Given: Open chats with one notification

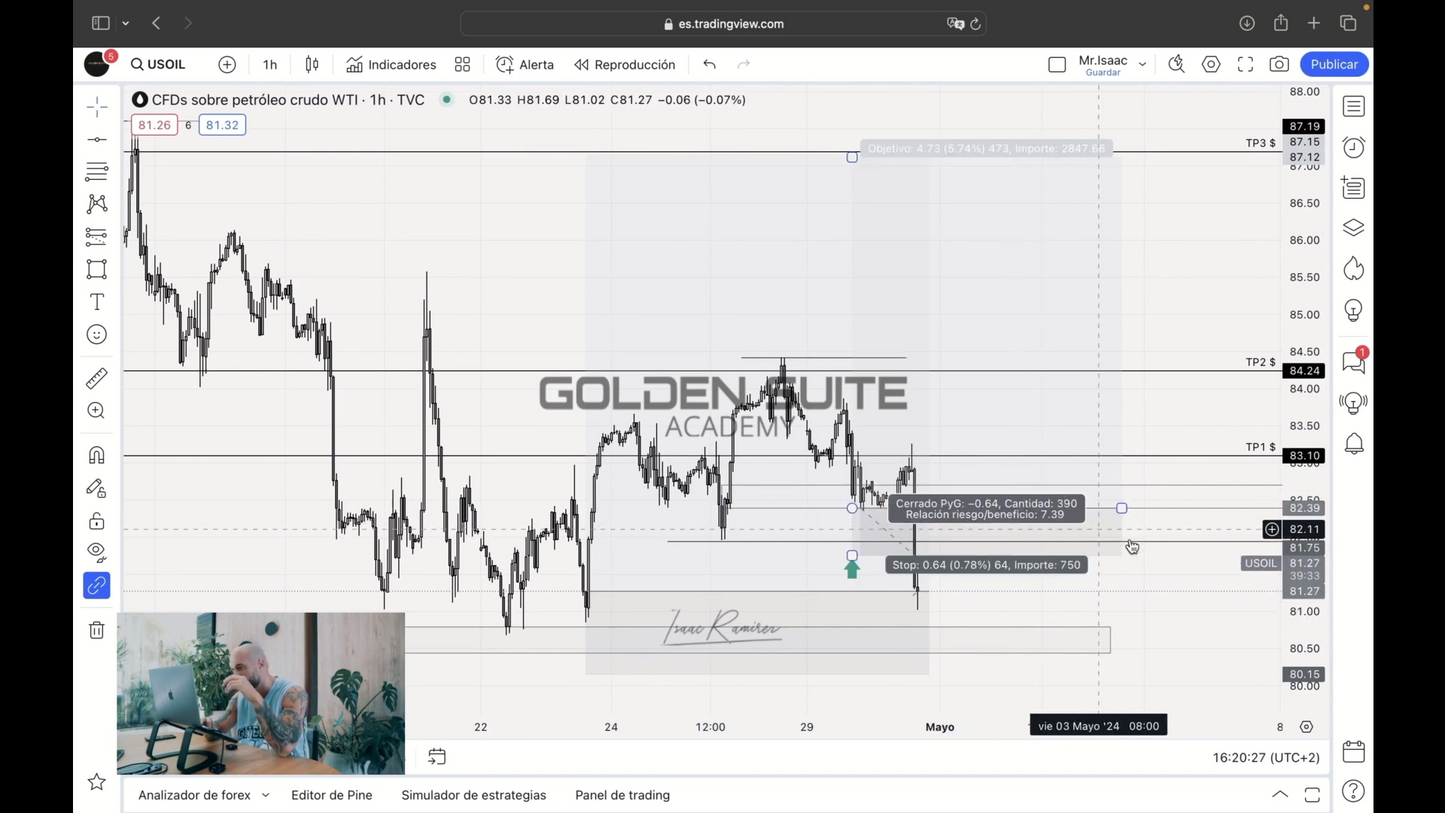Looking at the screenshot, I should (1354, 361).
